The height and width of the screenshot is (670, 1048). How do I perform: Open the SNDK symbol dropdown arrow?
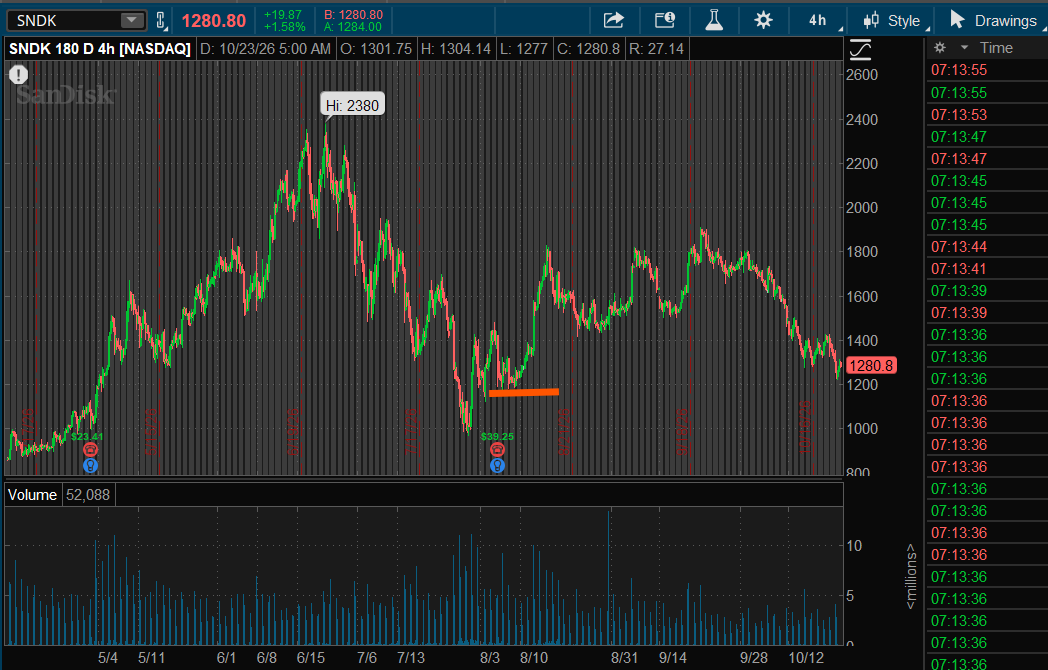132,21
